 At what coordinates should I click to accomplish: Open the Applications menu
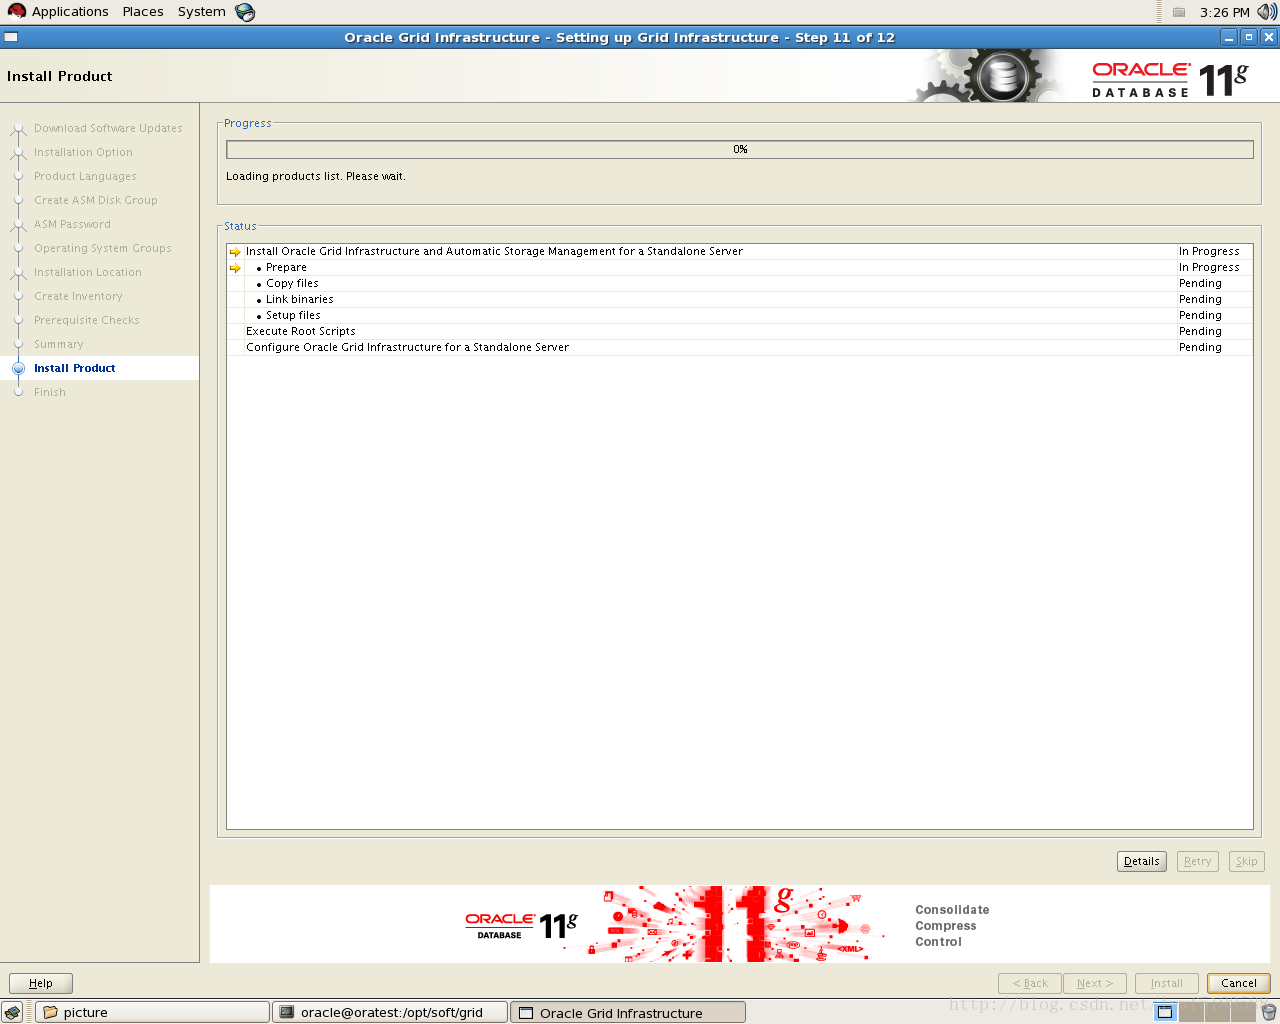[58, 12]
